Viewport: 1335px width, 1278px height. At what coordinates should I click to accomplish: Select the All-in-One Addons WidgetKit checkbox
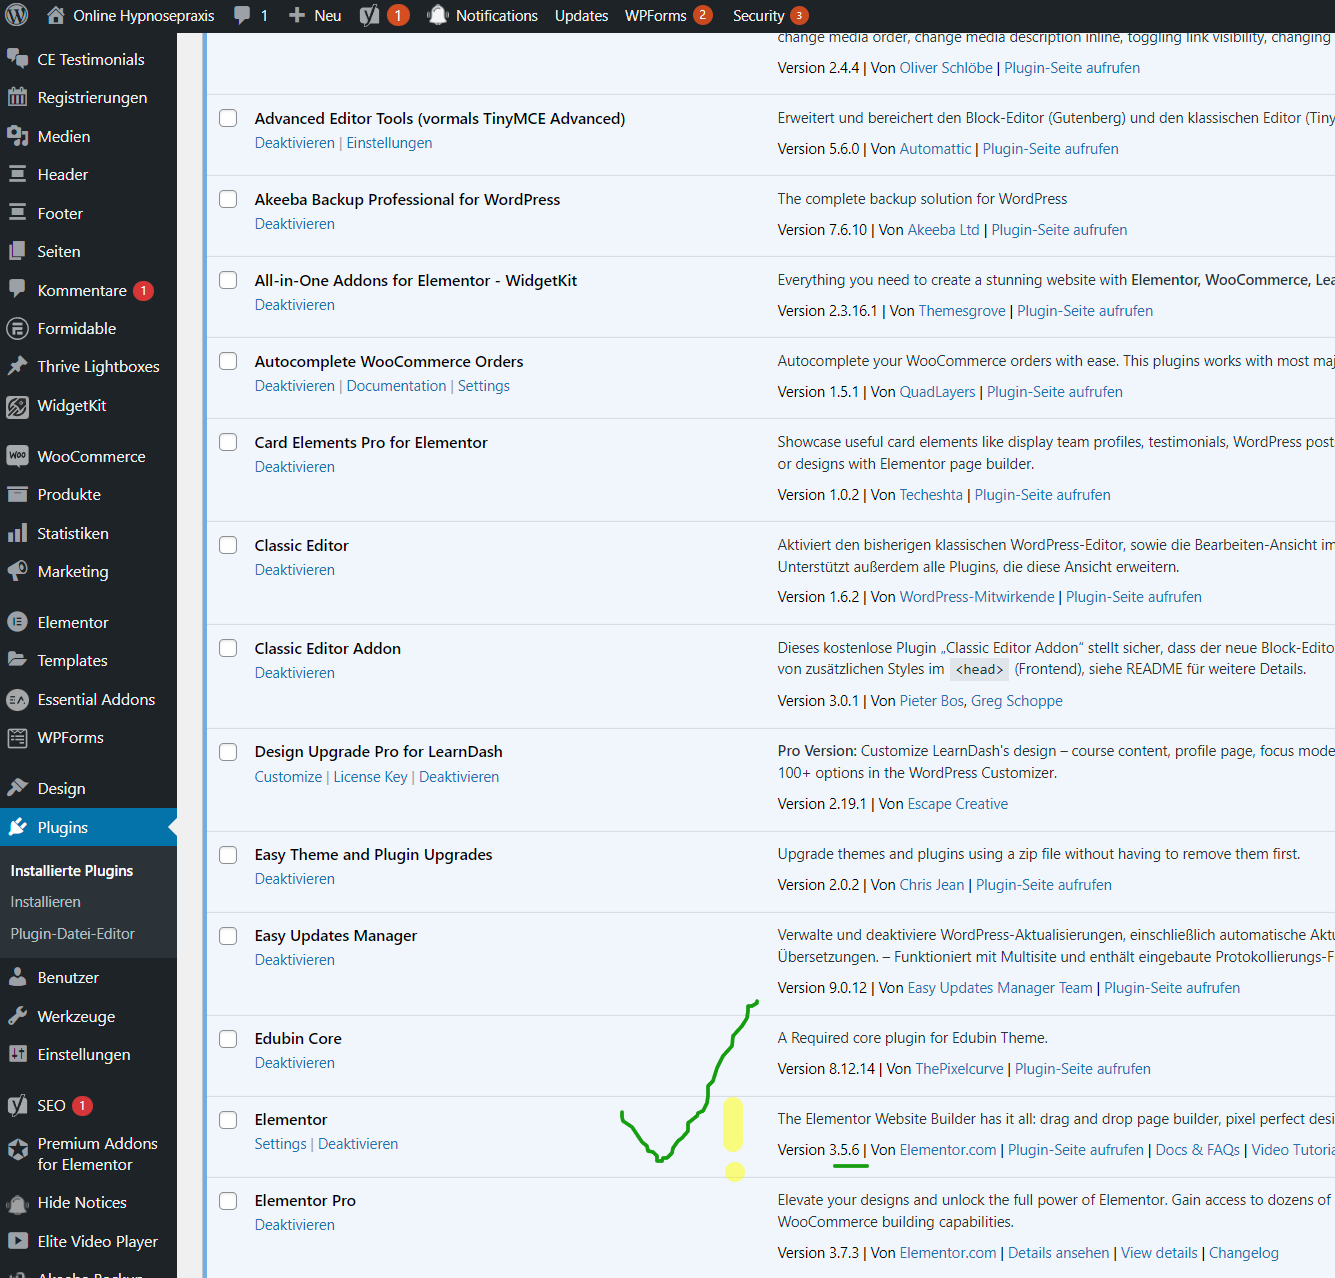[228, 280]
